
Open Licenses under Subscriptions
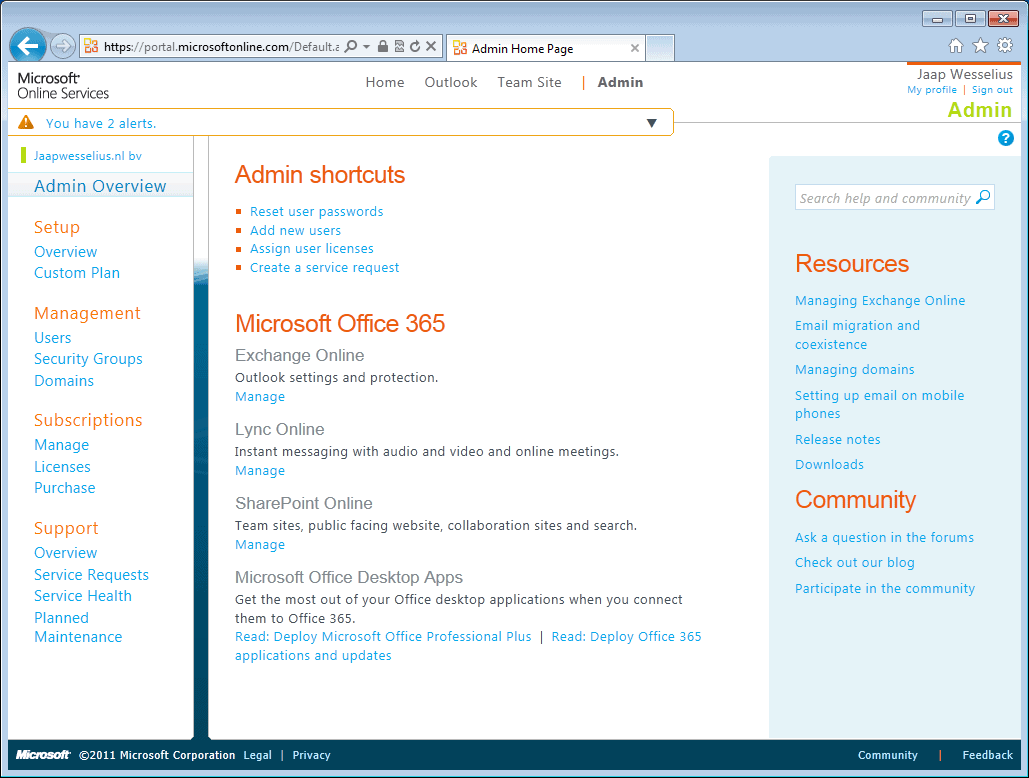62,467
